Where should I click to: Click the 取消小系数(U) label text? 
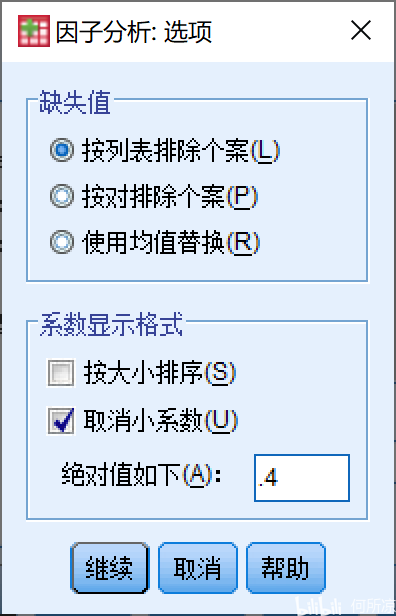pos(161,421)
